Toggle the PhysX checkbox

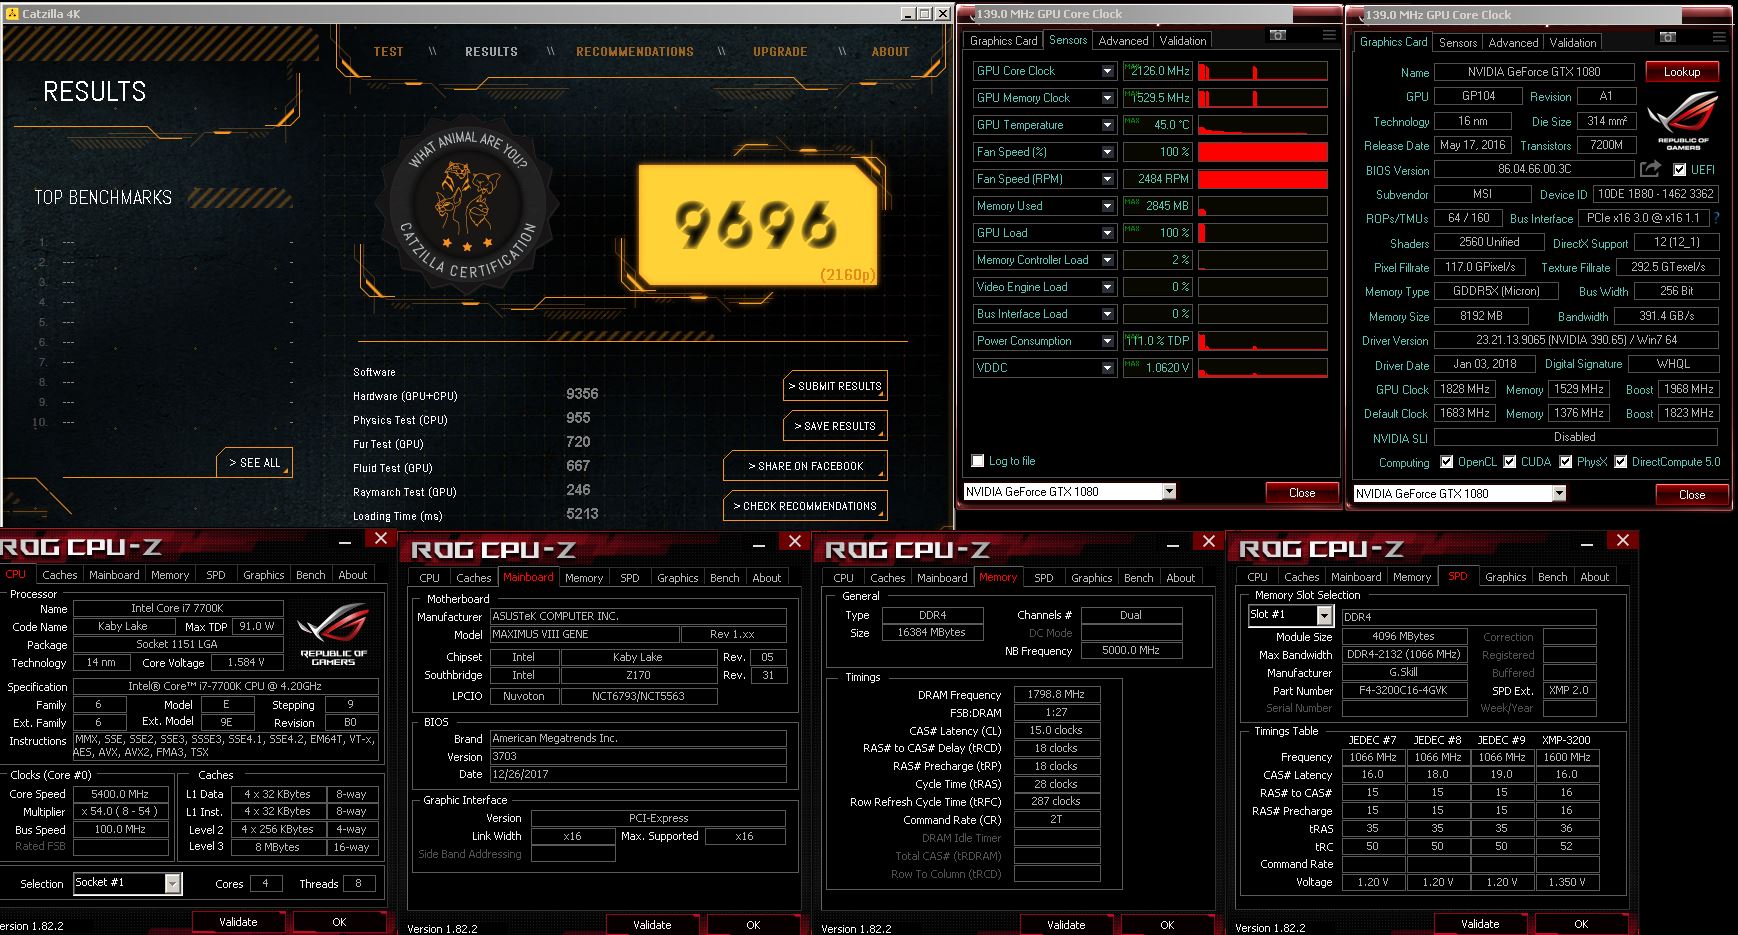click(1565, 462)
